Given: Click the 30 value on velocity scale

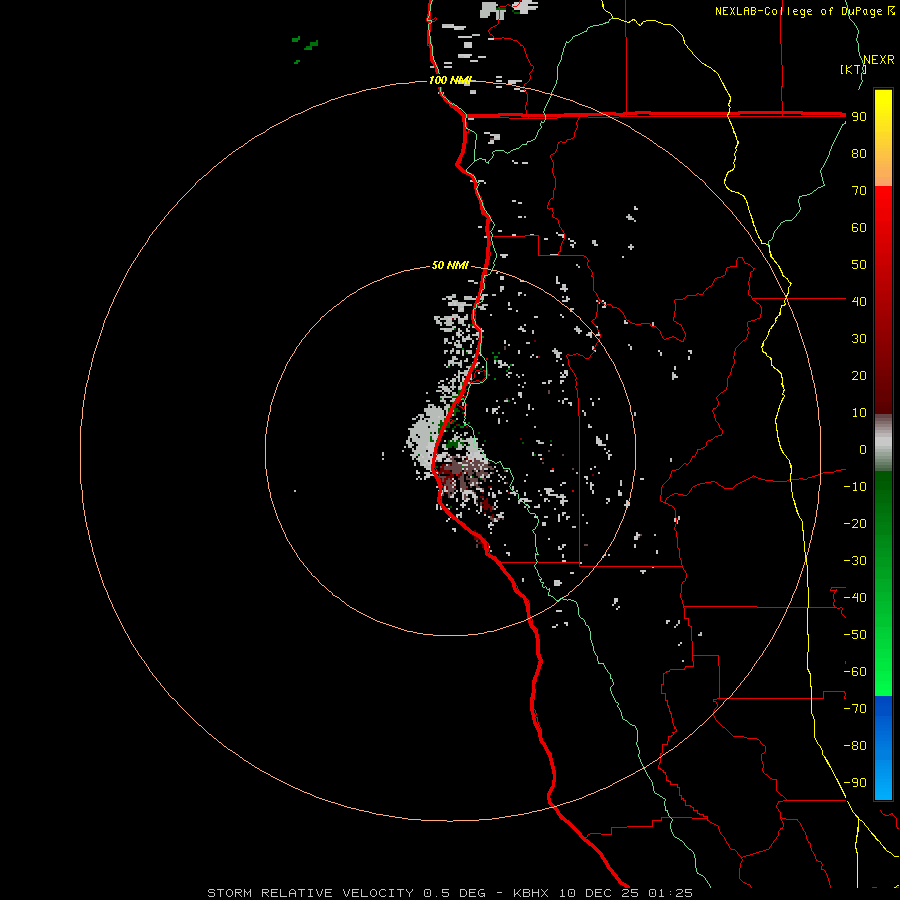Looking at the screenshot, I should [859, 339].
